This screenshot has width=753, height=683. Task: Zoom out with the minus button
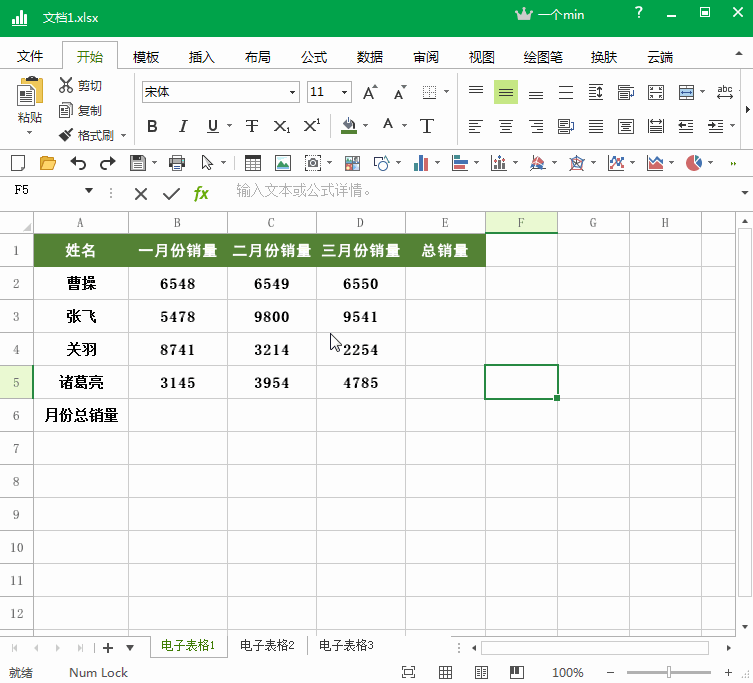[610, 672]
